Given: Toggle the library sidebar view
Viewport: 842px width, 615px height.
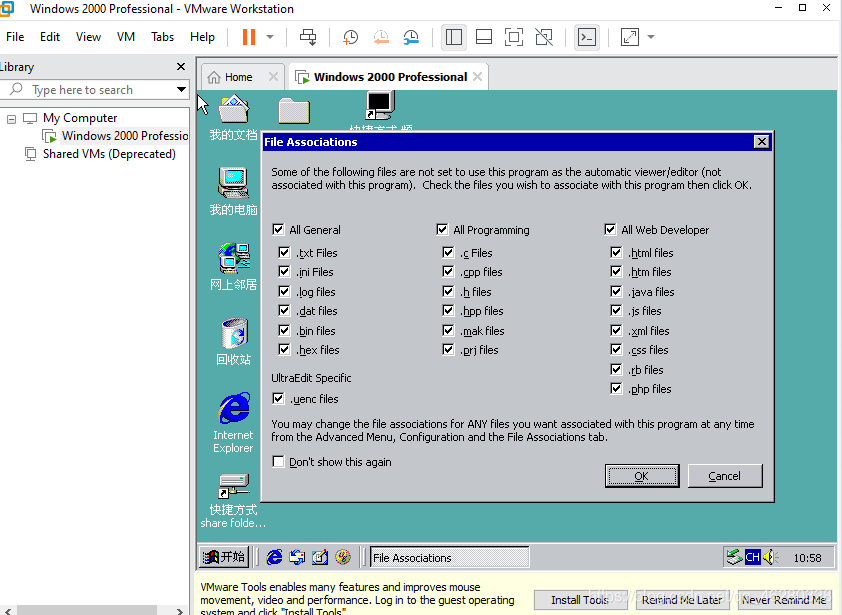Looking at the screenshot, I should pyautogui.click(x=454, y=37).
